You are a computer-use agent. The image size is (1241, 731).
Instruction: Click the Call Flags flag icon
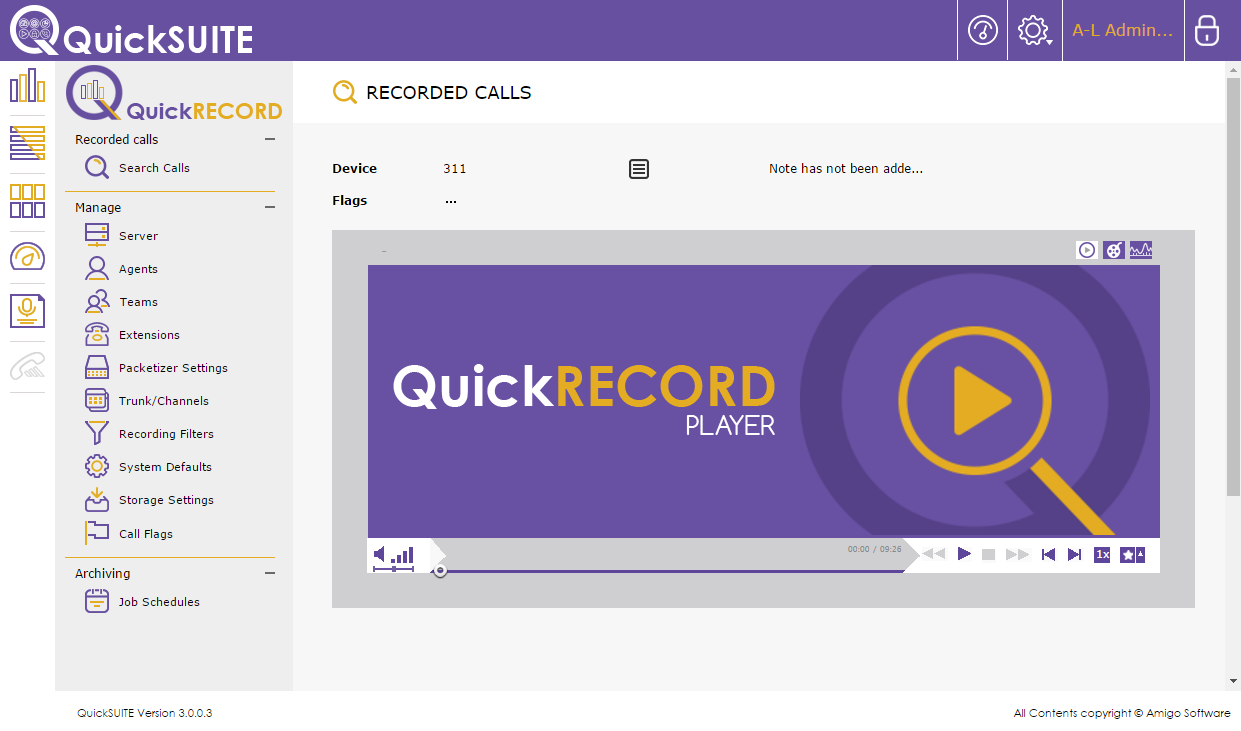[x=97, y=533]
